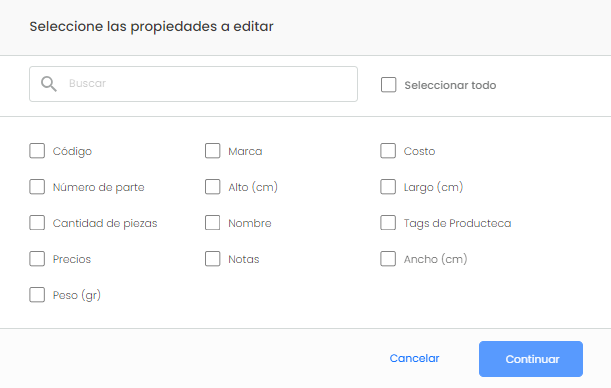Select the Costo property checkbox
Viewport: 611px width, 388px height.
388,151
